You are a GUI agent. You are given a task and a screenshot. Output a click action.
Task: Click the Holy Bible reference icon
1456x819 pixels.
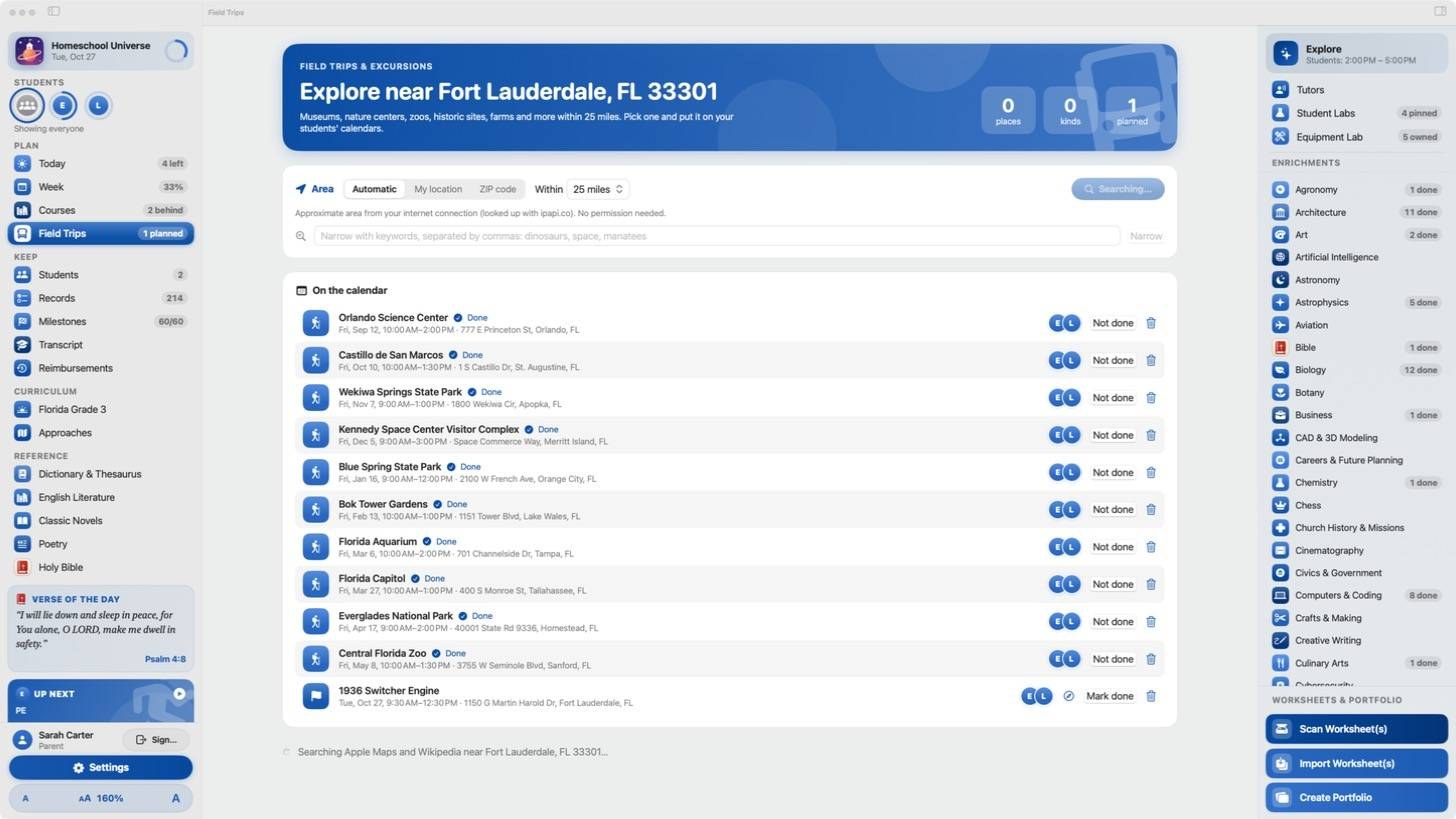click(x=22, y=567)
